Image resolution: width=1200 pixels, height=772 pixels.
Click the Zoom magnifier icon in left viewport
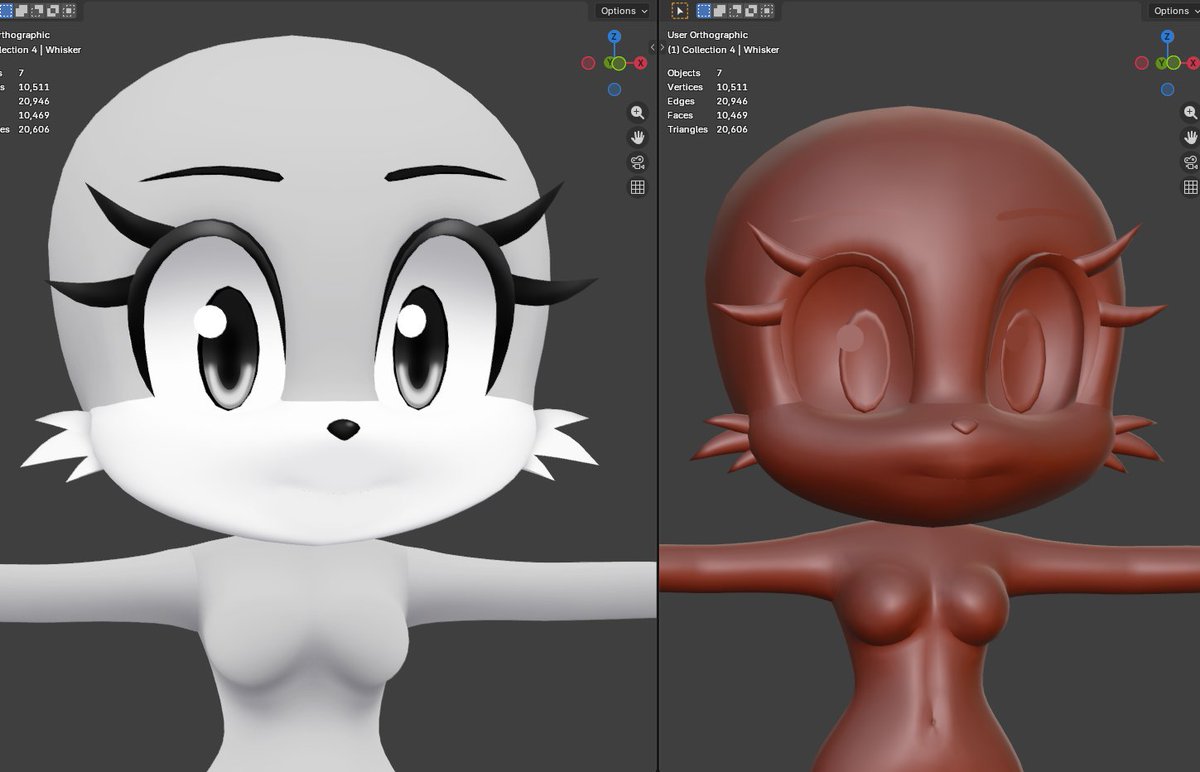(637, 113)
